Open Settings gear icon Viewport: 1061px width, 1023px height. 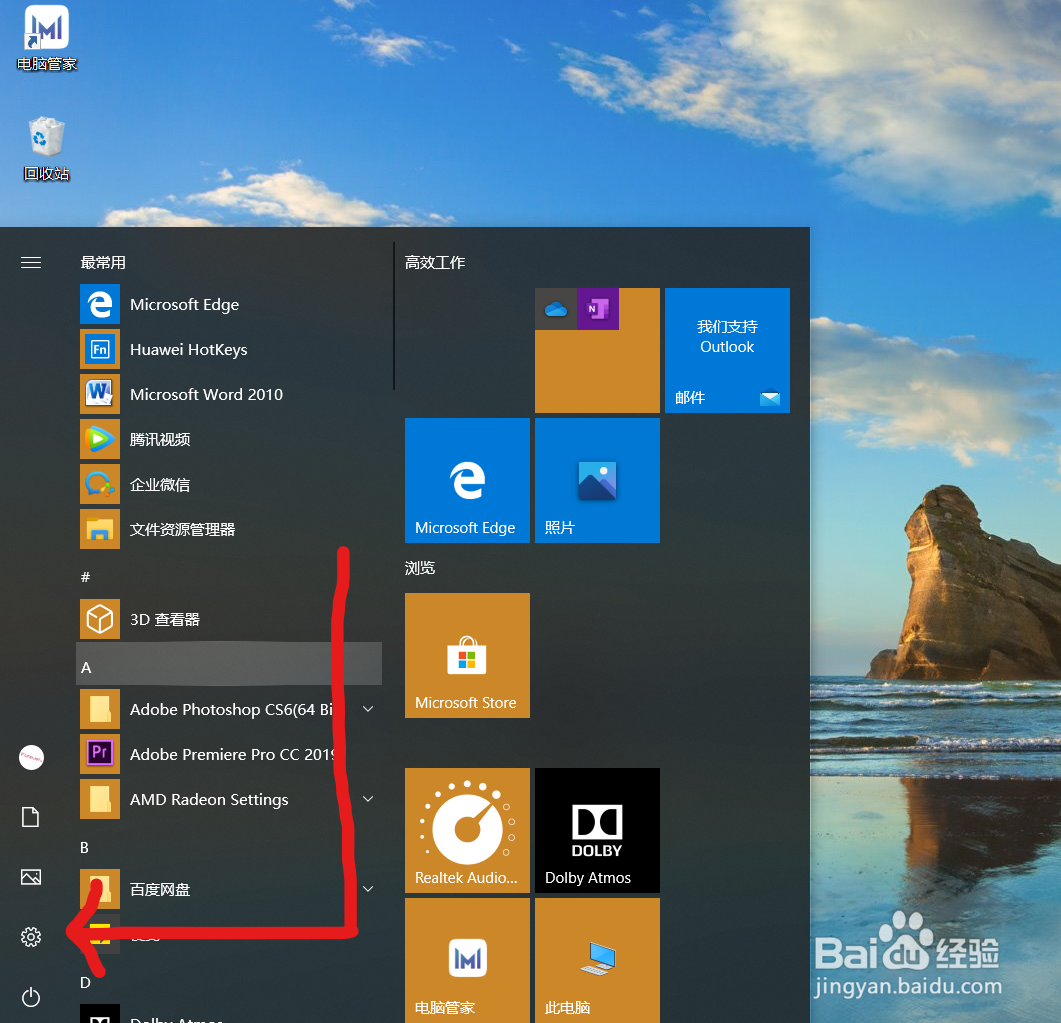click(30, 937)
